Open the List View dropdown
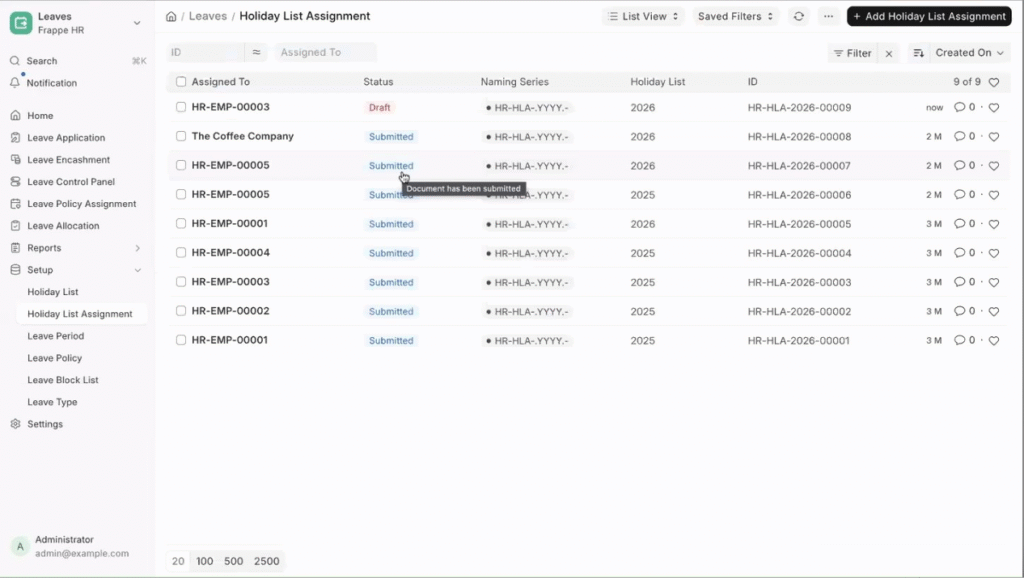 click(644, 16)
